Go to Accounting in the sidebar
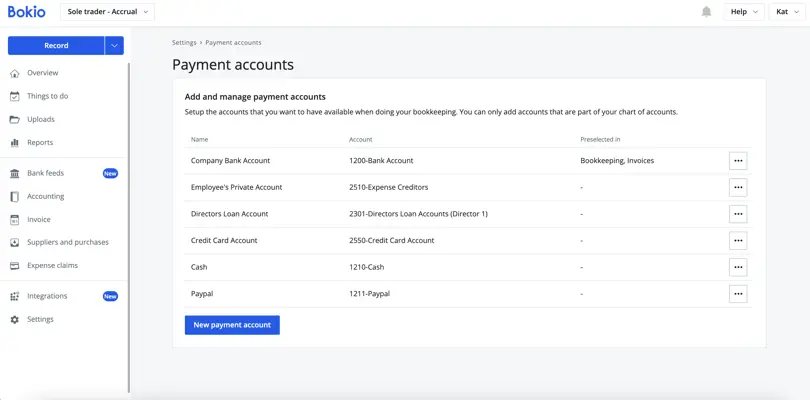The height and width of the screenshot is (400, 810). [45, 196]
